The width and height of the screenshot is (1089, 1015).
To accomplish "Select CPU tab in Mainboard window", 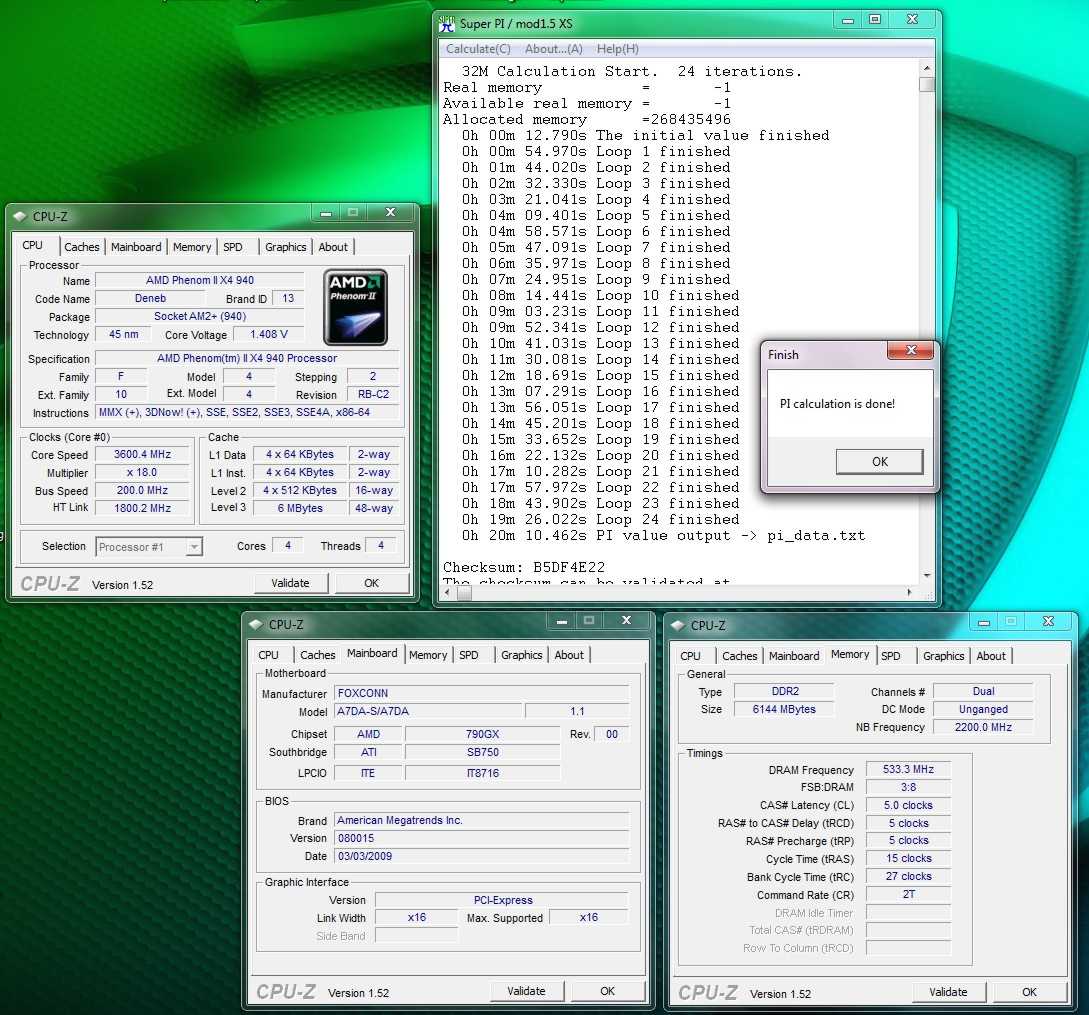I will tap(268, 655).
